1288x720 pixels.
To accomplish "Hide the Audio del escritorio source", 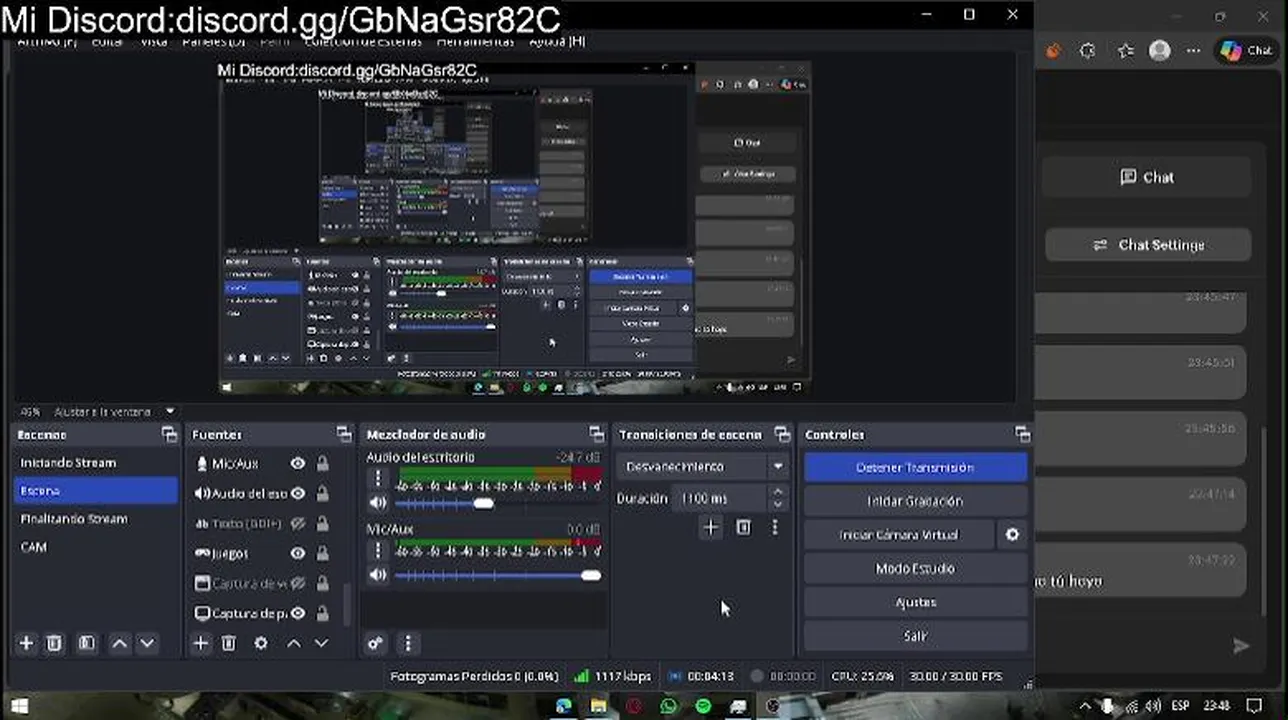I will click(x=298, y=493).
